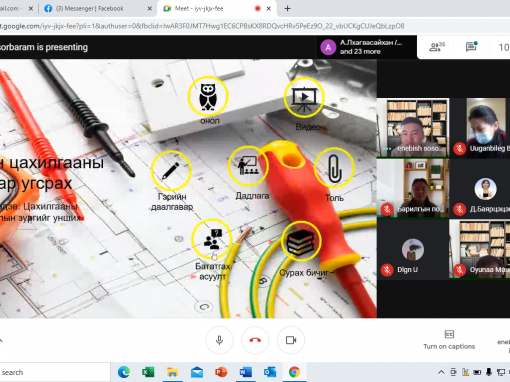Click the Windows taskbar search box

point(54,372)
